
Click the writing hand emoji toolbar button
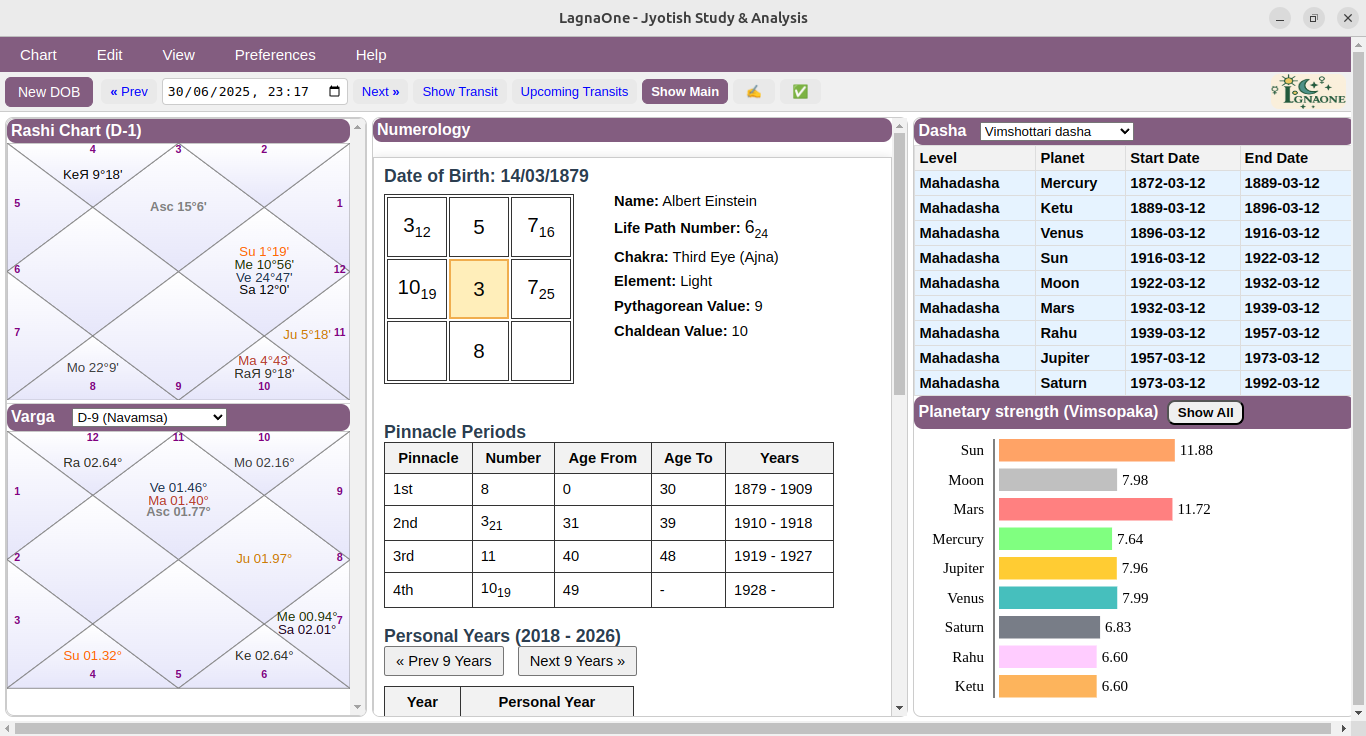pyautogui.click(x=753, y=92)
